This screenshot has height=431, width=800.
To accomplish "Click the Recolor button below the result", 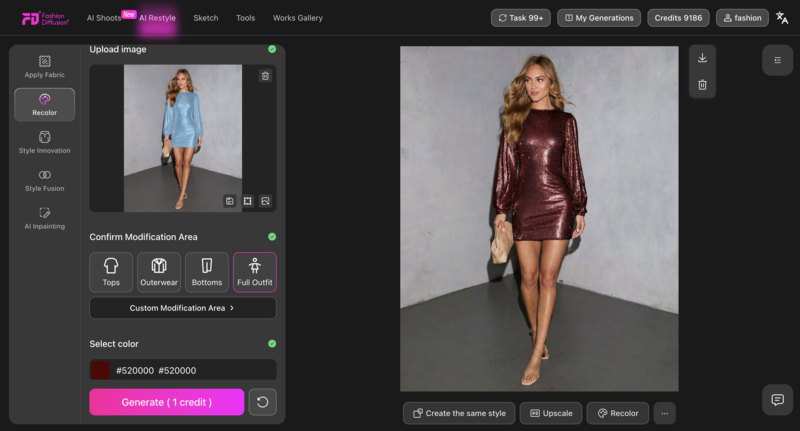I will pos(618,413).
